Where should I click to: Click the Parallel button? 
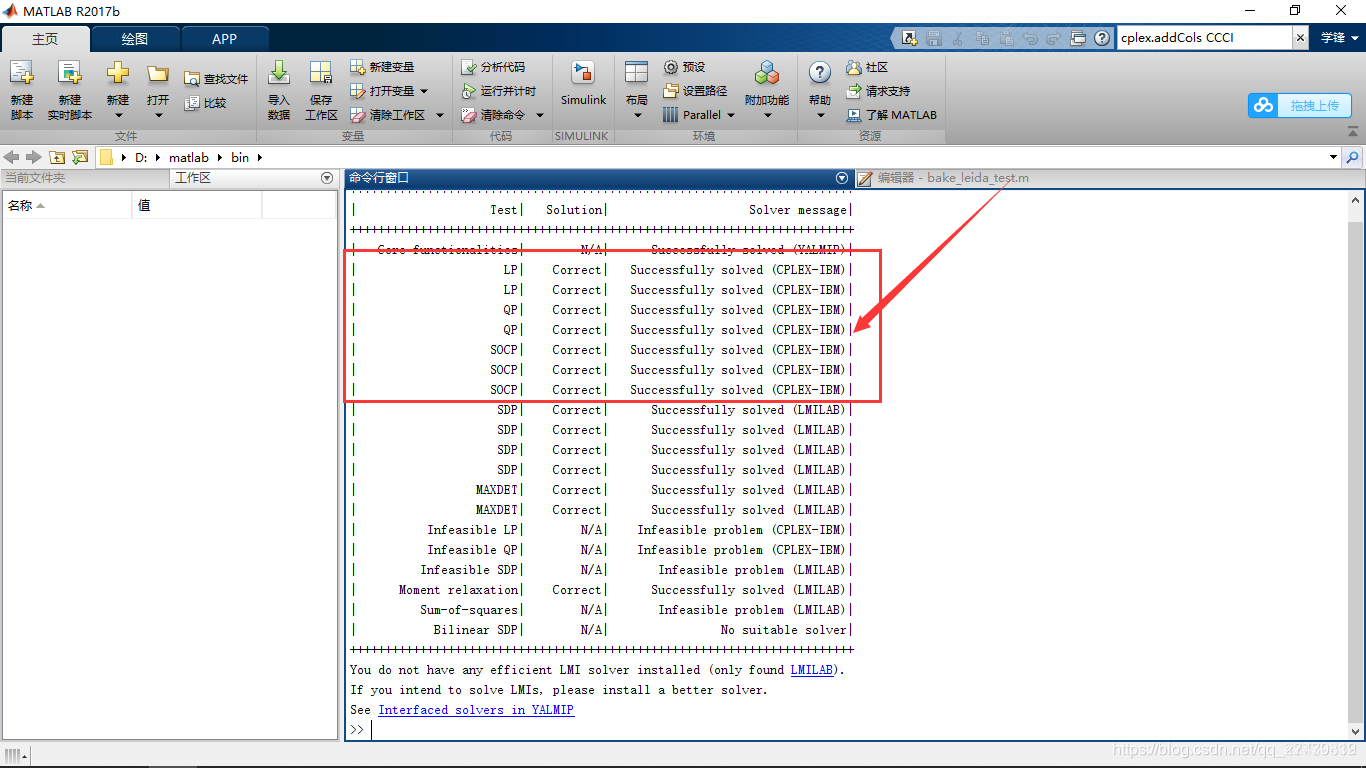(x=692, y=115)
